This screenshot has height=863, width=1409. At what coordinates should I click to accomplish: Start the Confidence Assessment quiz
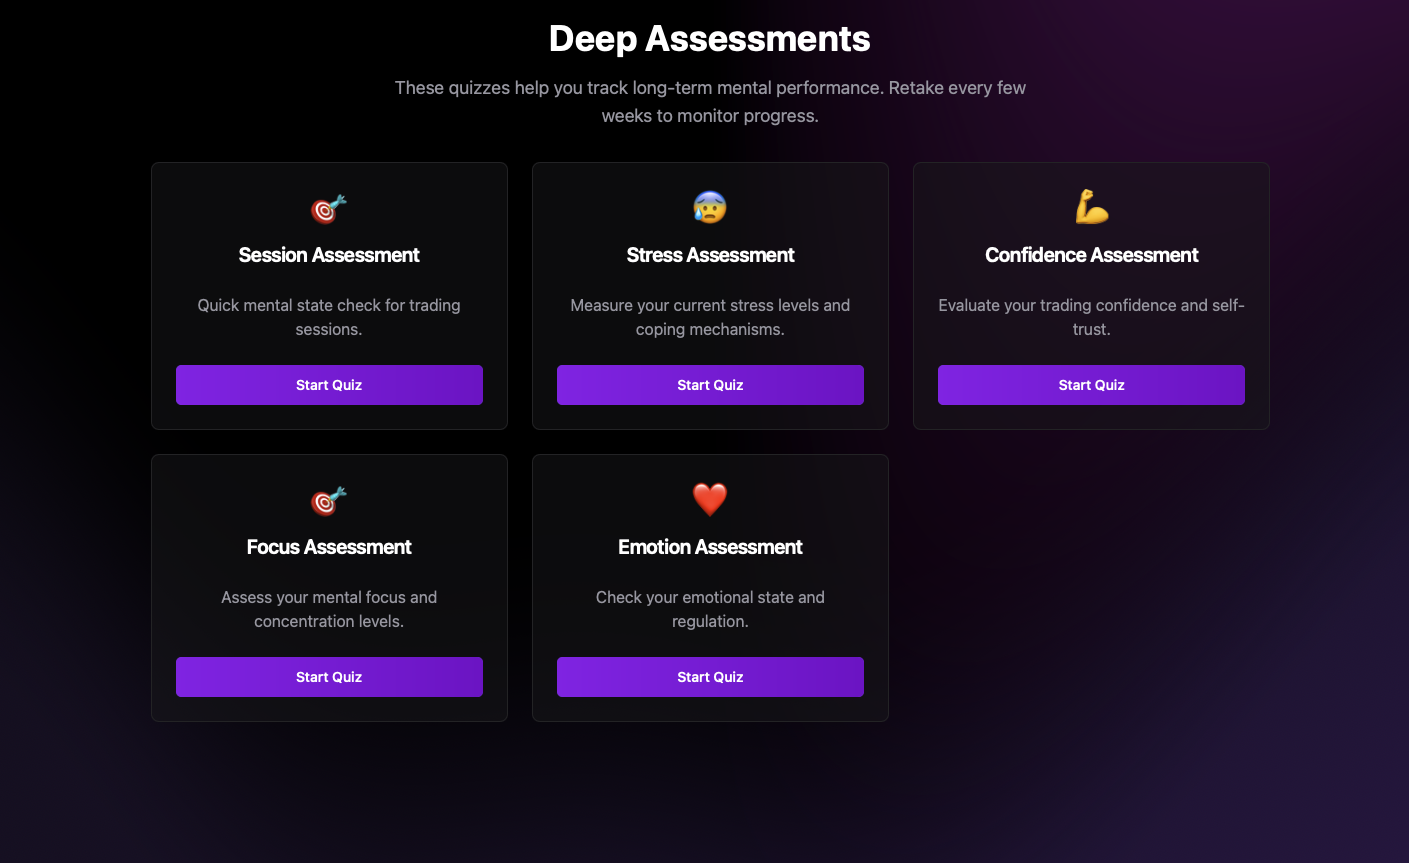[x=1091, y=385]
